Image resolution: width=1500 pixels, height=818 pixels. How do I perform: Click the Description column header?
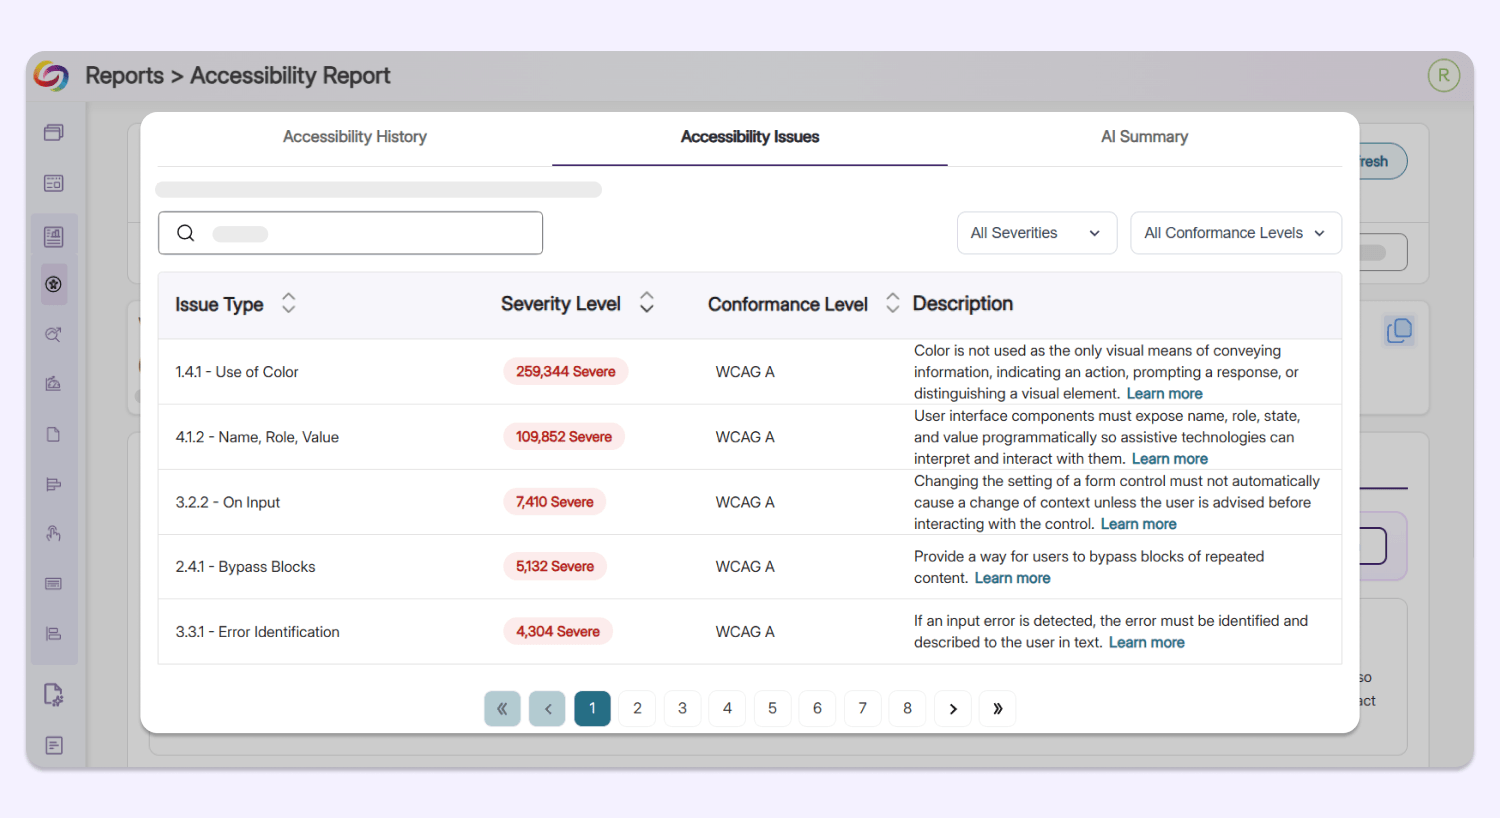(963, 303)
